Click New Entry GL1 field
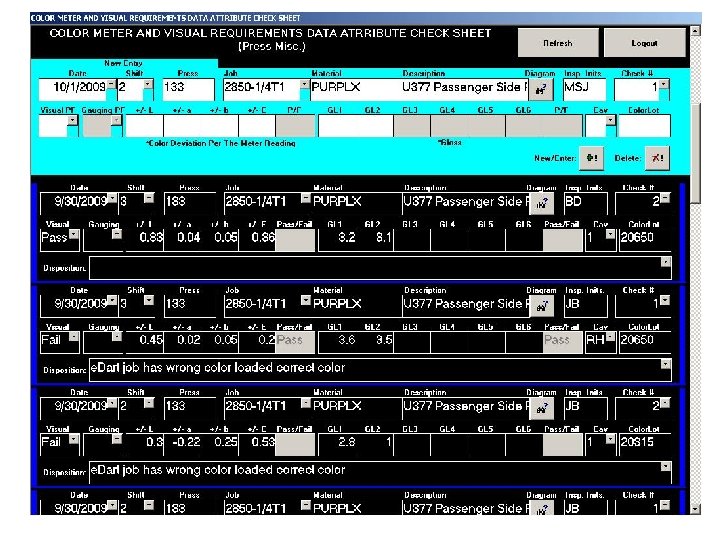This screenshot has width=720, height=540. point(337,126)
